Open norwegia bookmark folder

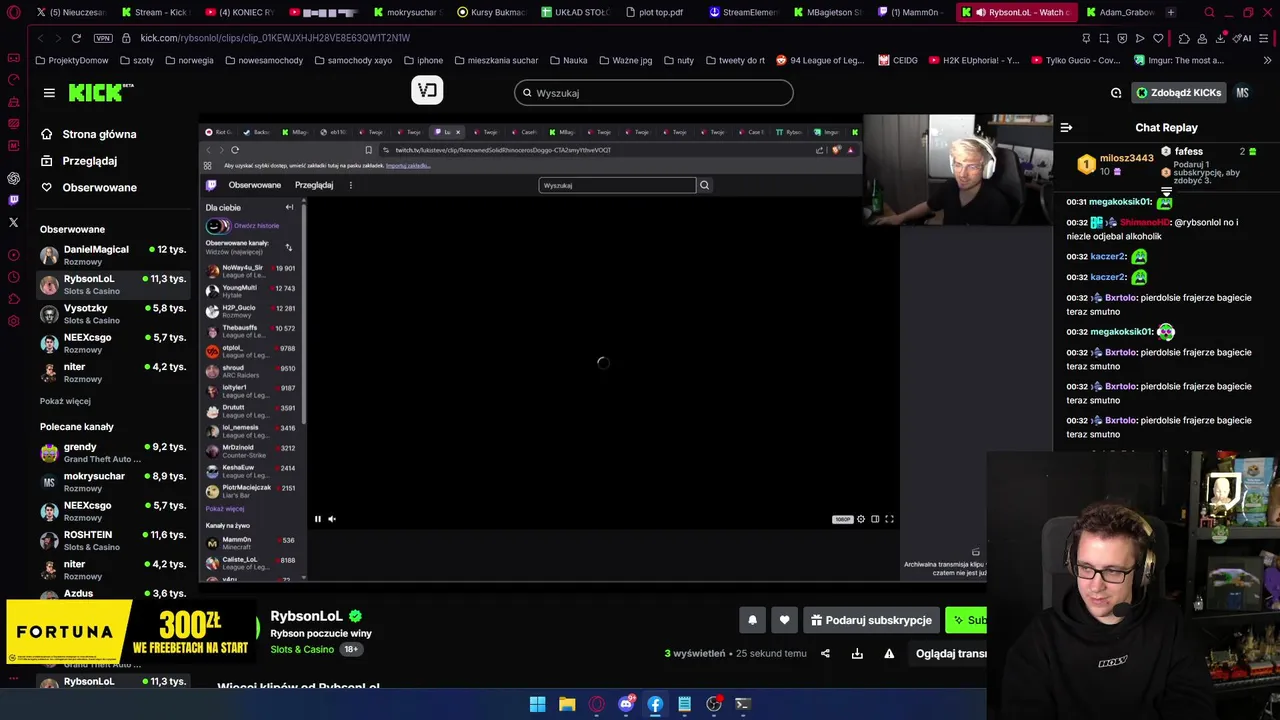(x=188, y=60)
